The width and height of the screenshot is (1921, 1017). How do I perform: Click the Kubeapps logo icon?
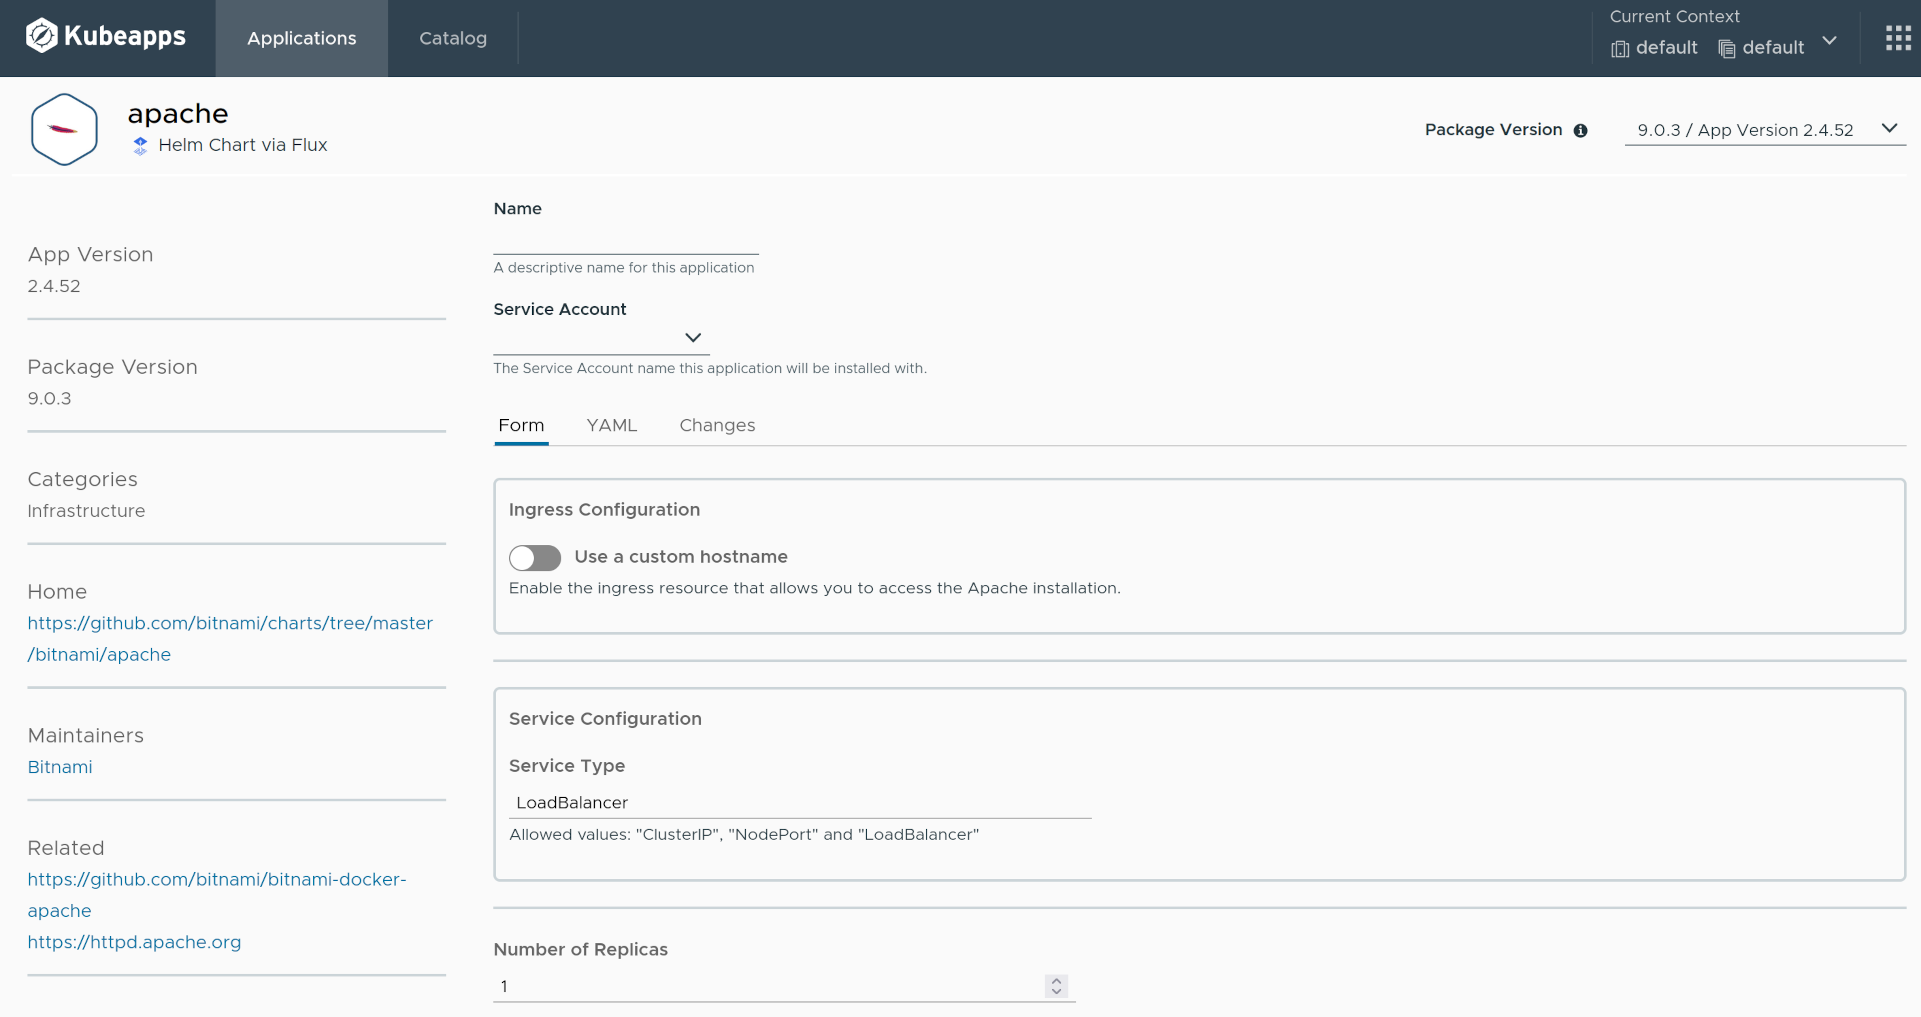(41, 37)
